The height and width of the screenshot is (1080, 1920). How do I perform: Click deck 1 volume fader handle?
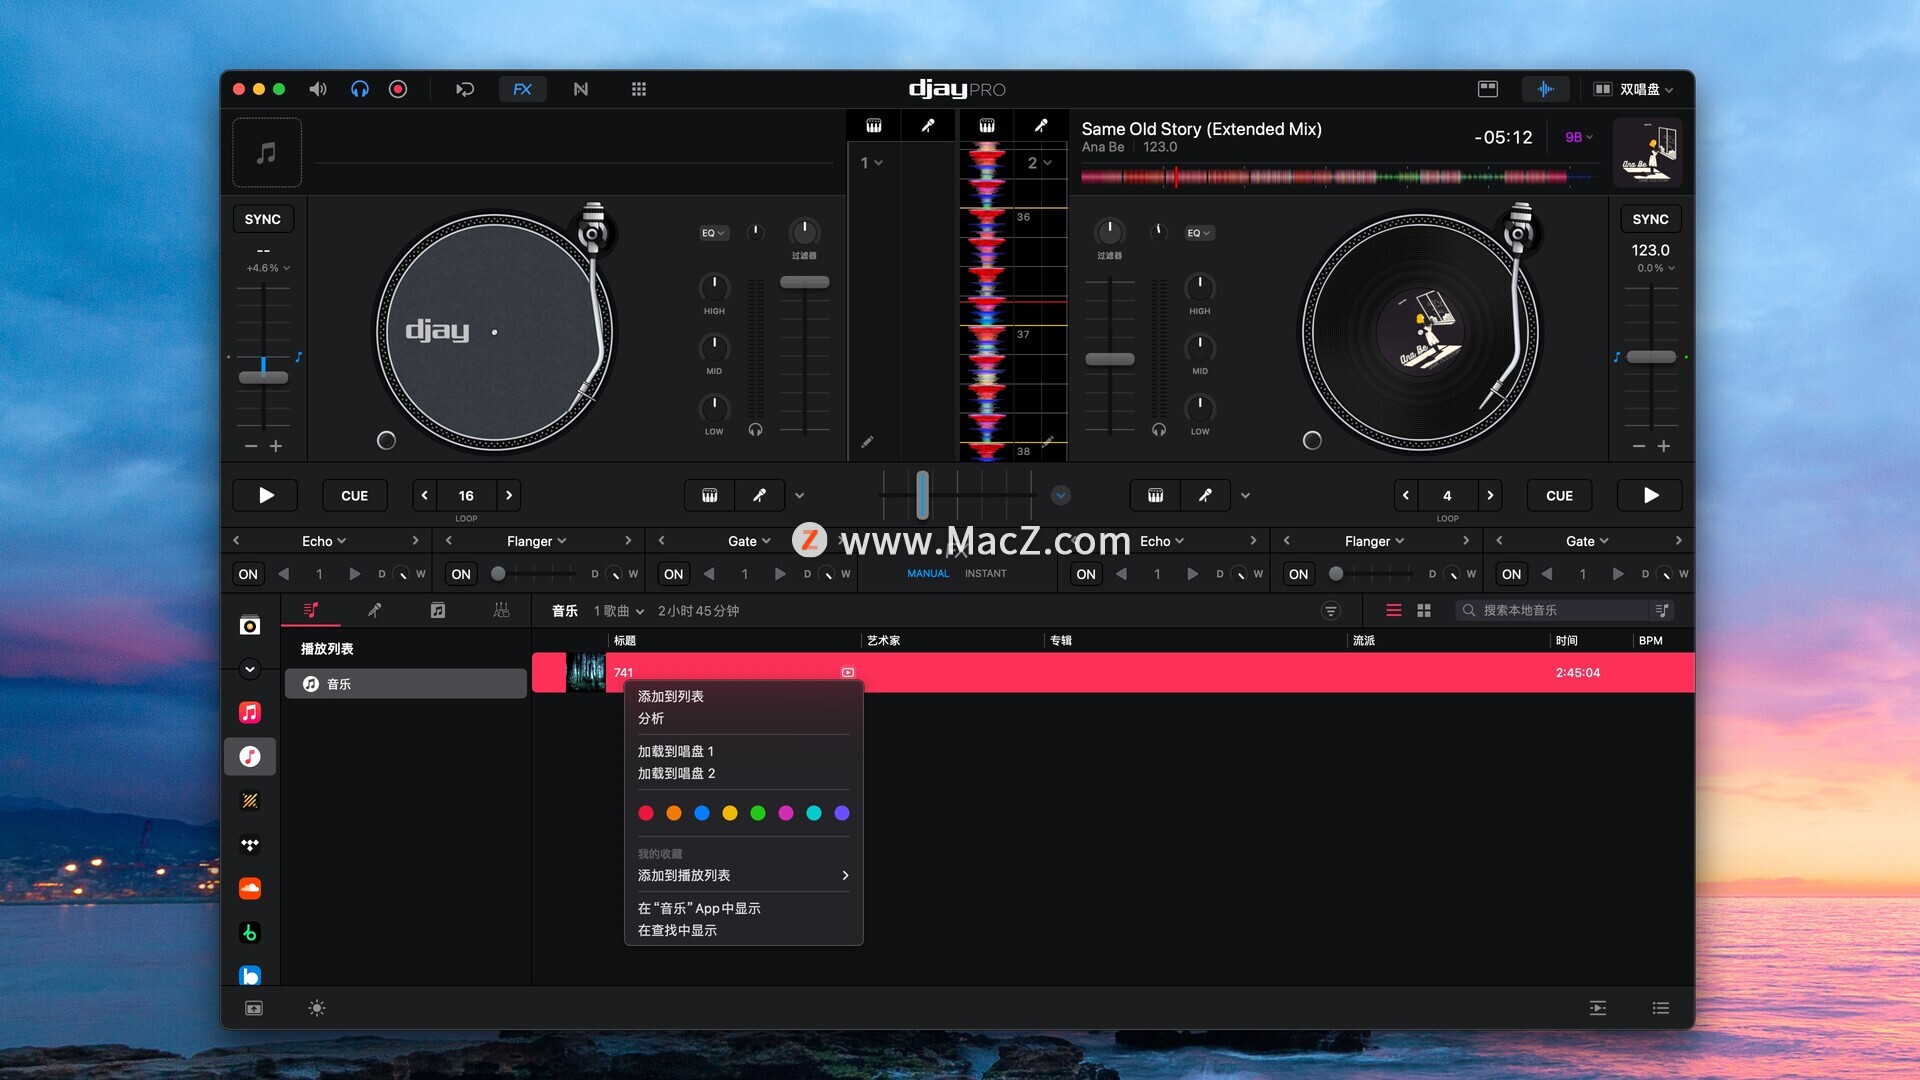pyautogui.click(x=805, y=282)
